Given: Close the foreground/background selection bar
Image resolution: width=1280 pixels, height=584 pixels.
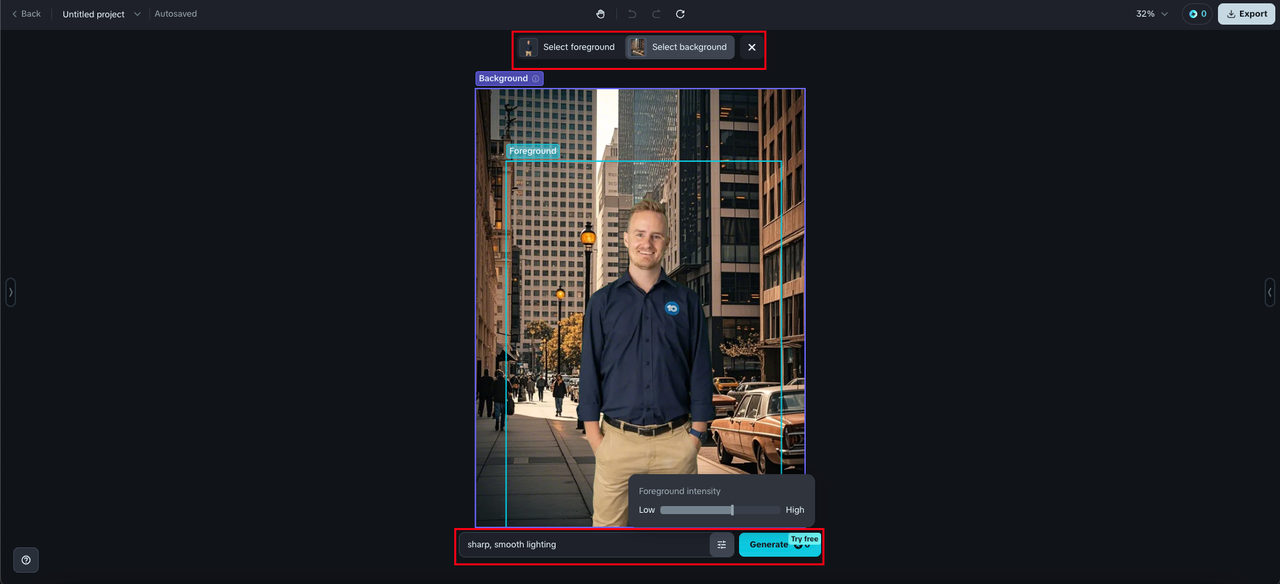Looking at the screenshot, I should click(752, 47).
